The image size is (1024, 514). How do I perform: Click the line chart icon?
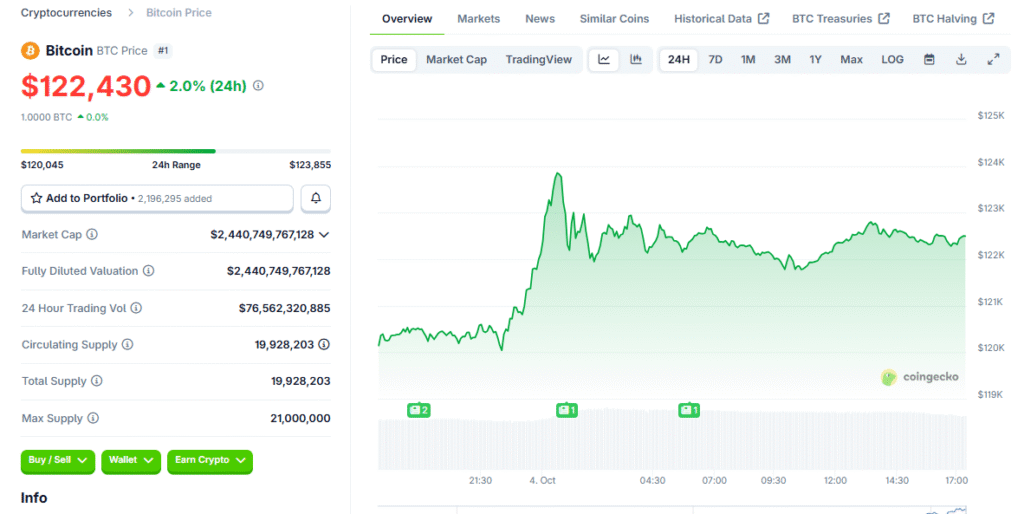(x=604, y=60)
